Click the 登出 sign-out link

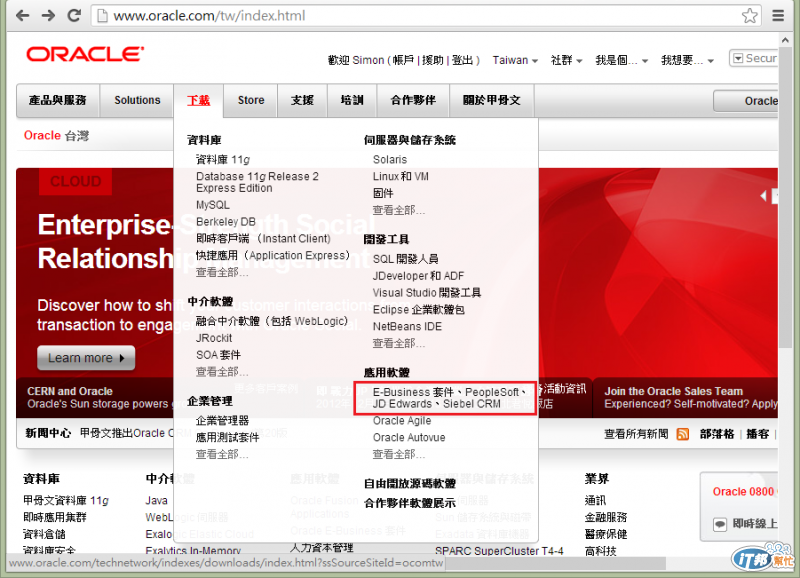[462, 60]
